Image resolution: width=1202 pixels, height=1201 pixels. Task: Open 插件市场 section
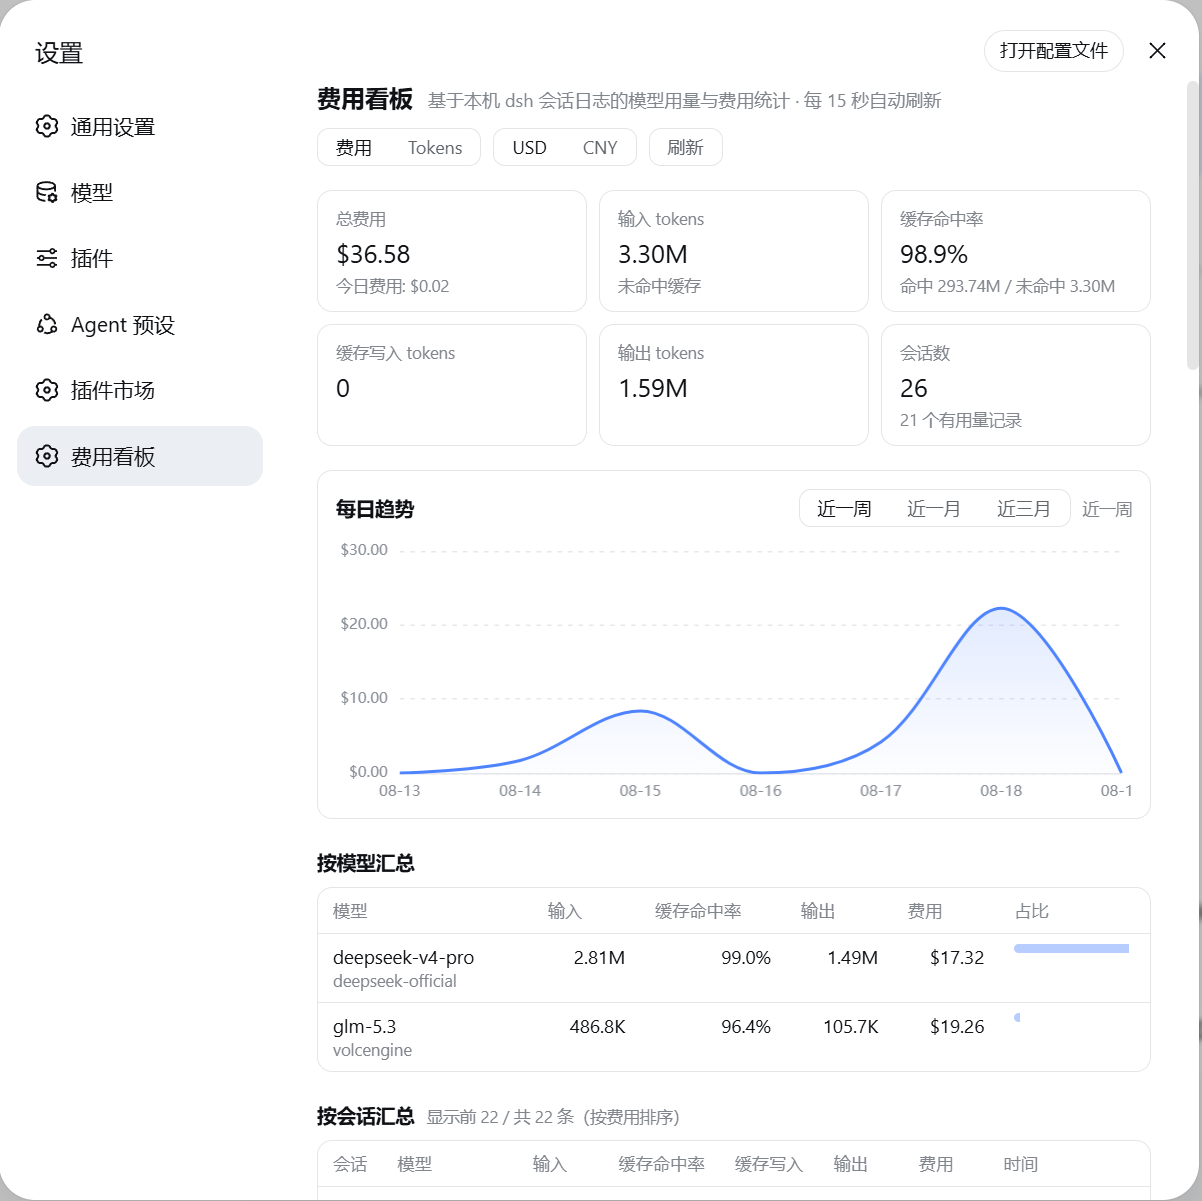[x=140, y=390]
